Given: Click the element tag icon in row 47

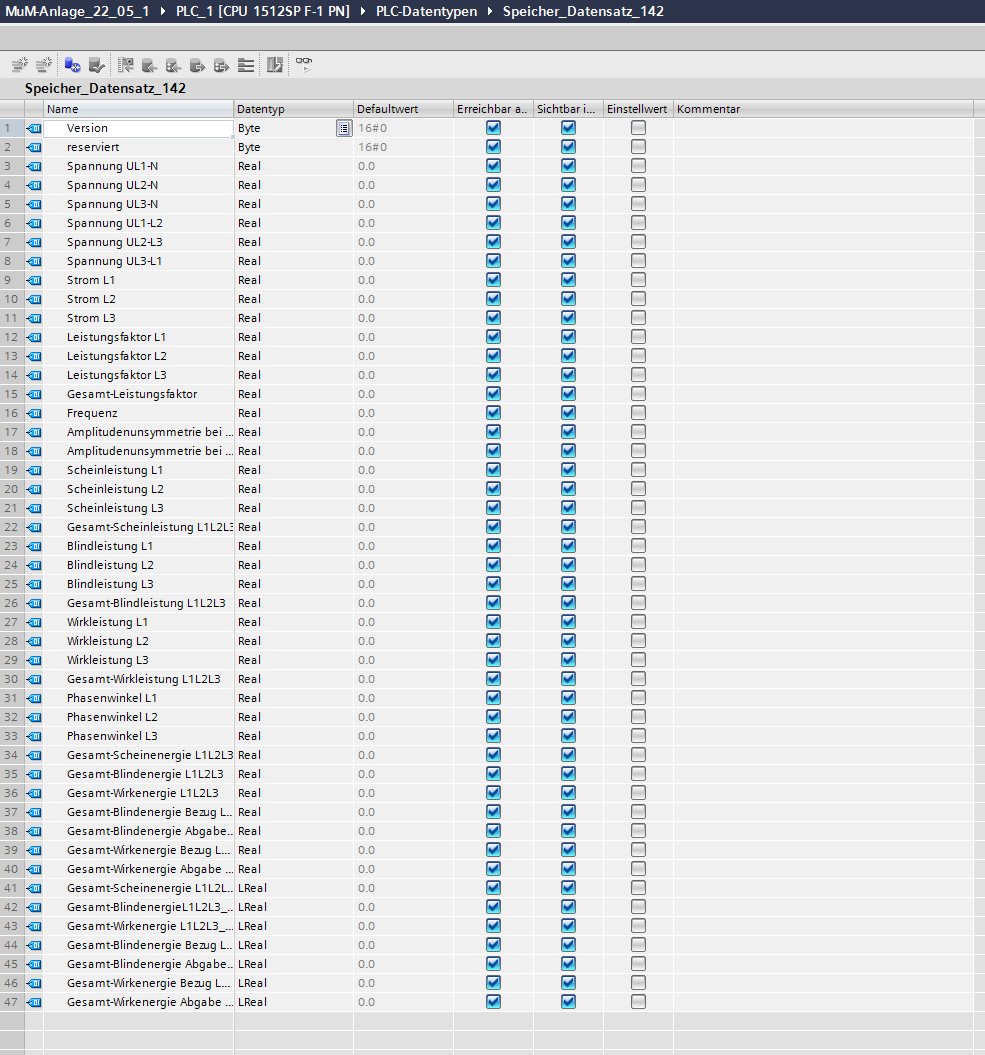Looking at the screenshot, I should pos(34,1002).
